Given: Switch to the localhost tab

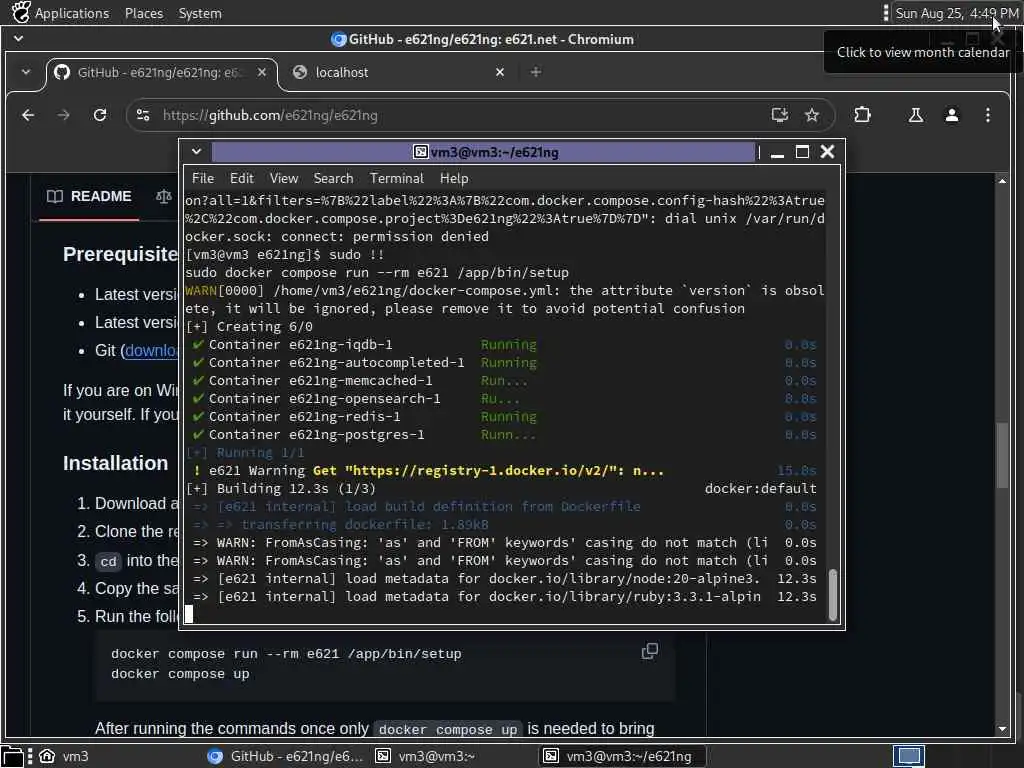Looking at the screenshot, I should point(398,72).
